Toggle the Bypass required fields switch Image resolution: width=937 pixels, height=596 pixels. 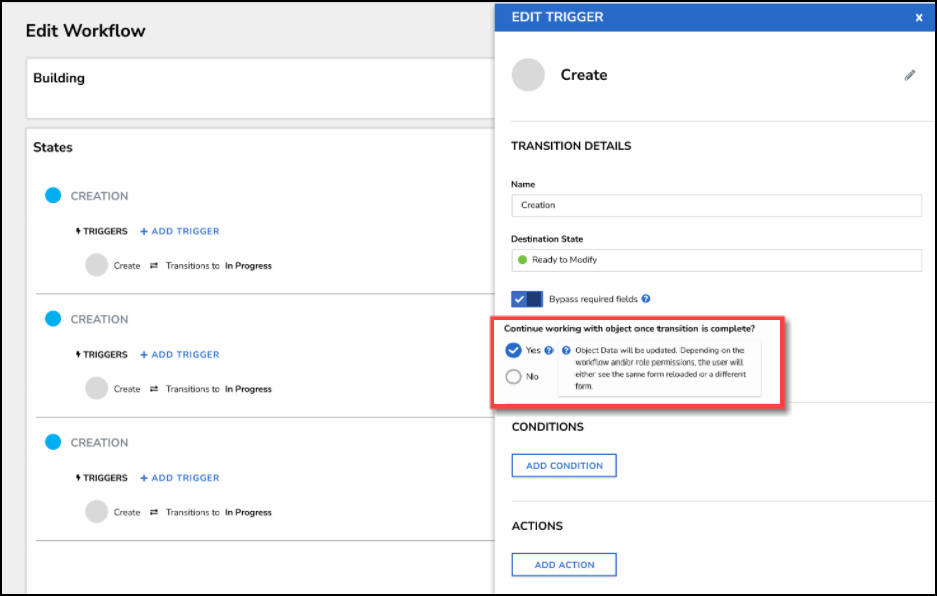point(526,299)
